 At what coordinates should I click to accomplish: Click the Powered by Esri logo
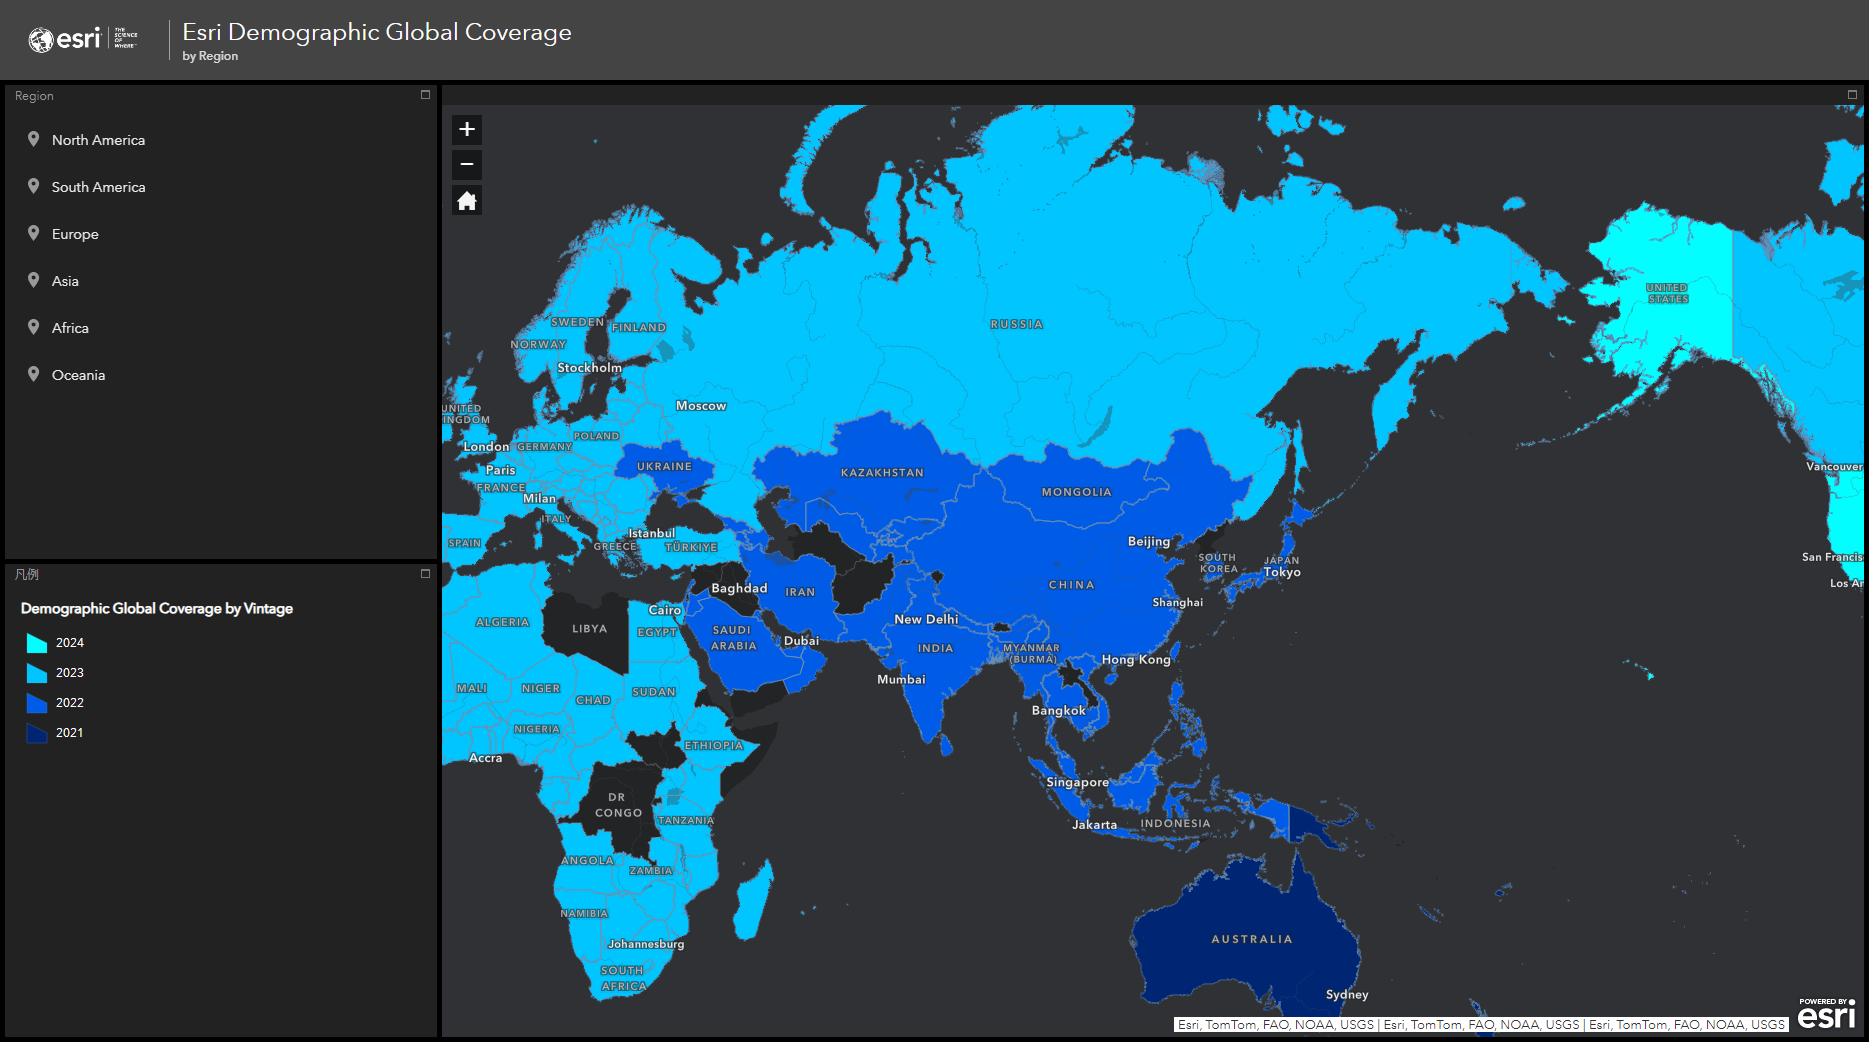(x=1827, y=1013)
